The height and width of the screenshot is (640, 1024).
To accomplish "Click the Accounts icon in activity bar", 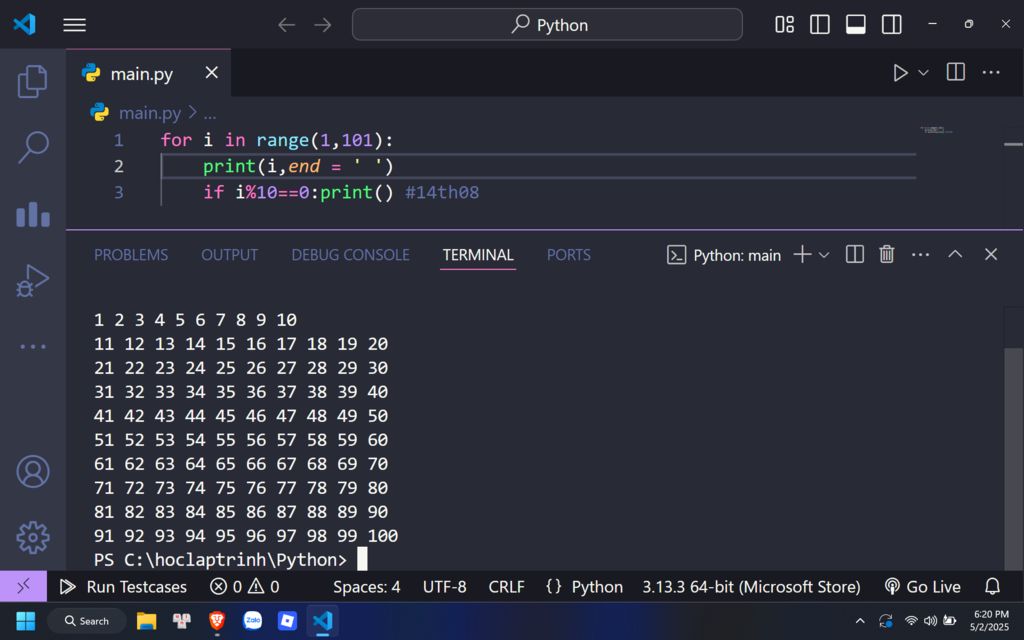I will pos(32,471).
